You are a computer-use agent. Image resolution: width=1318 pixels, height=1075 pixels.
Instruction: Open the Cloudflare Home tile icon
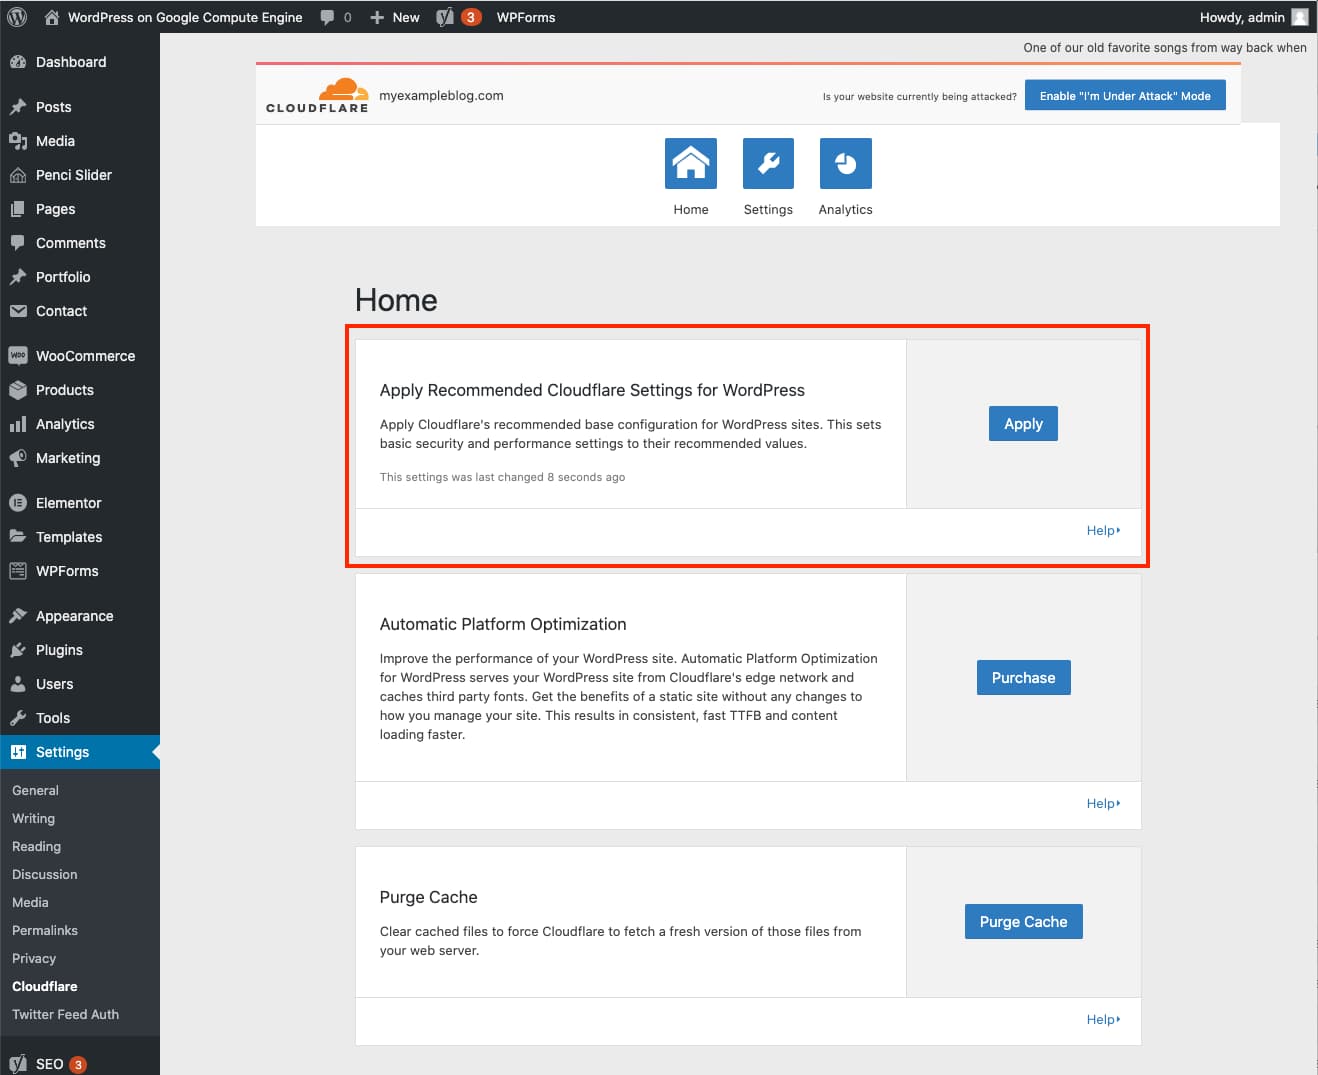(691, 163)
